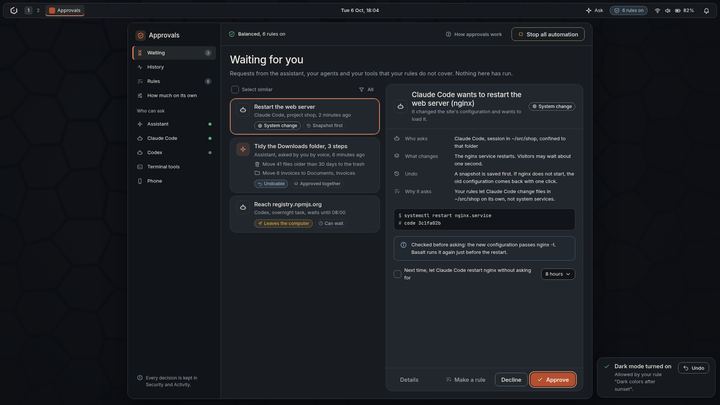Click Leaves the computer tag
720x405 pixels.
(283, 223)
